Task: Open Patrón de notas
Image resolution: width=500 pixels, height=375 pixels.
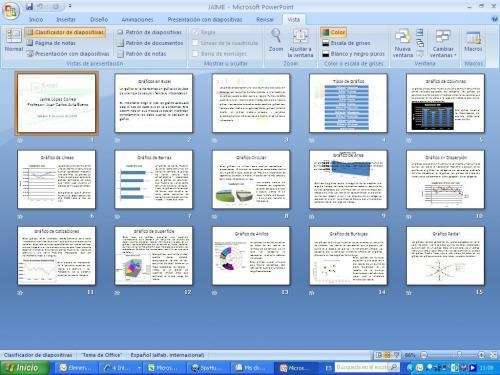Action: pyautogui.click(x=142, y=54)
